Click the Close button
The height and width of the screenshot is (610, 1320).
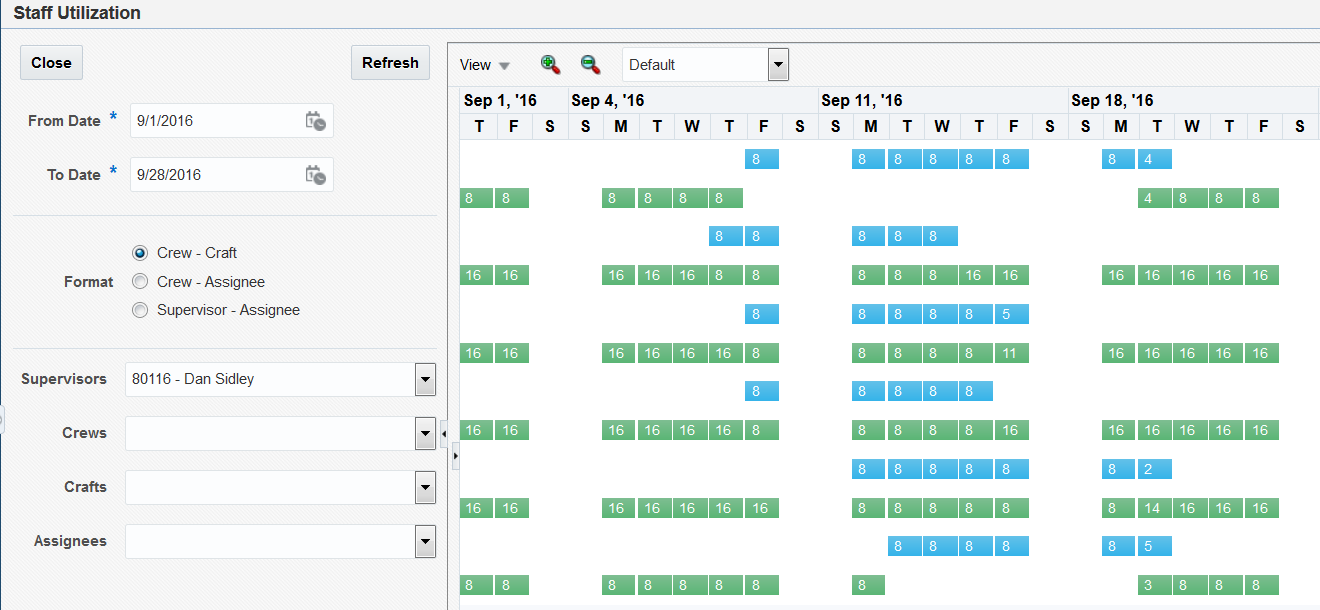[51, 62]
